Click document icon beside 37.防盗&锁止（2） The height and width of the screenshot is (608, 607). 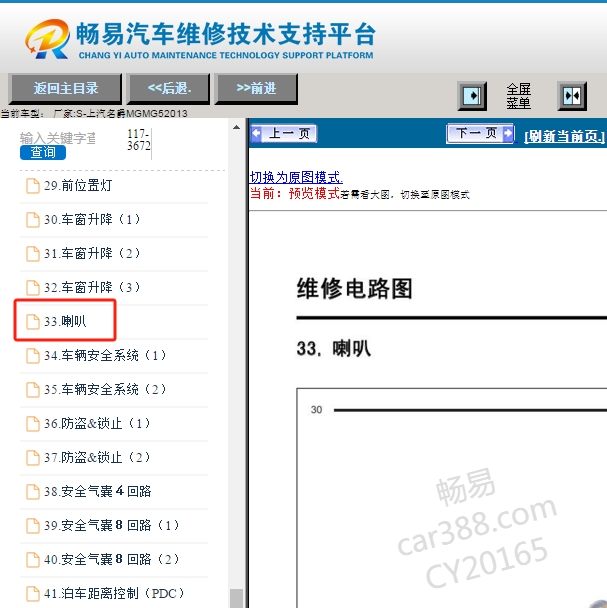(x=33, y=458)
